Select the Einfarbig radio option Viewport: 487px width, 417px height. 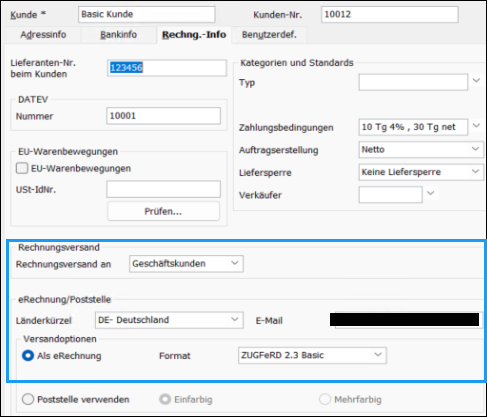(165, 399)
